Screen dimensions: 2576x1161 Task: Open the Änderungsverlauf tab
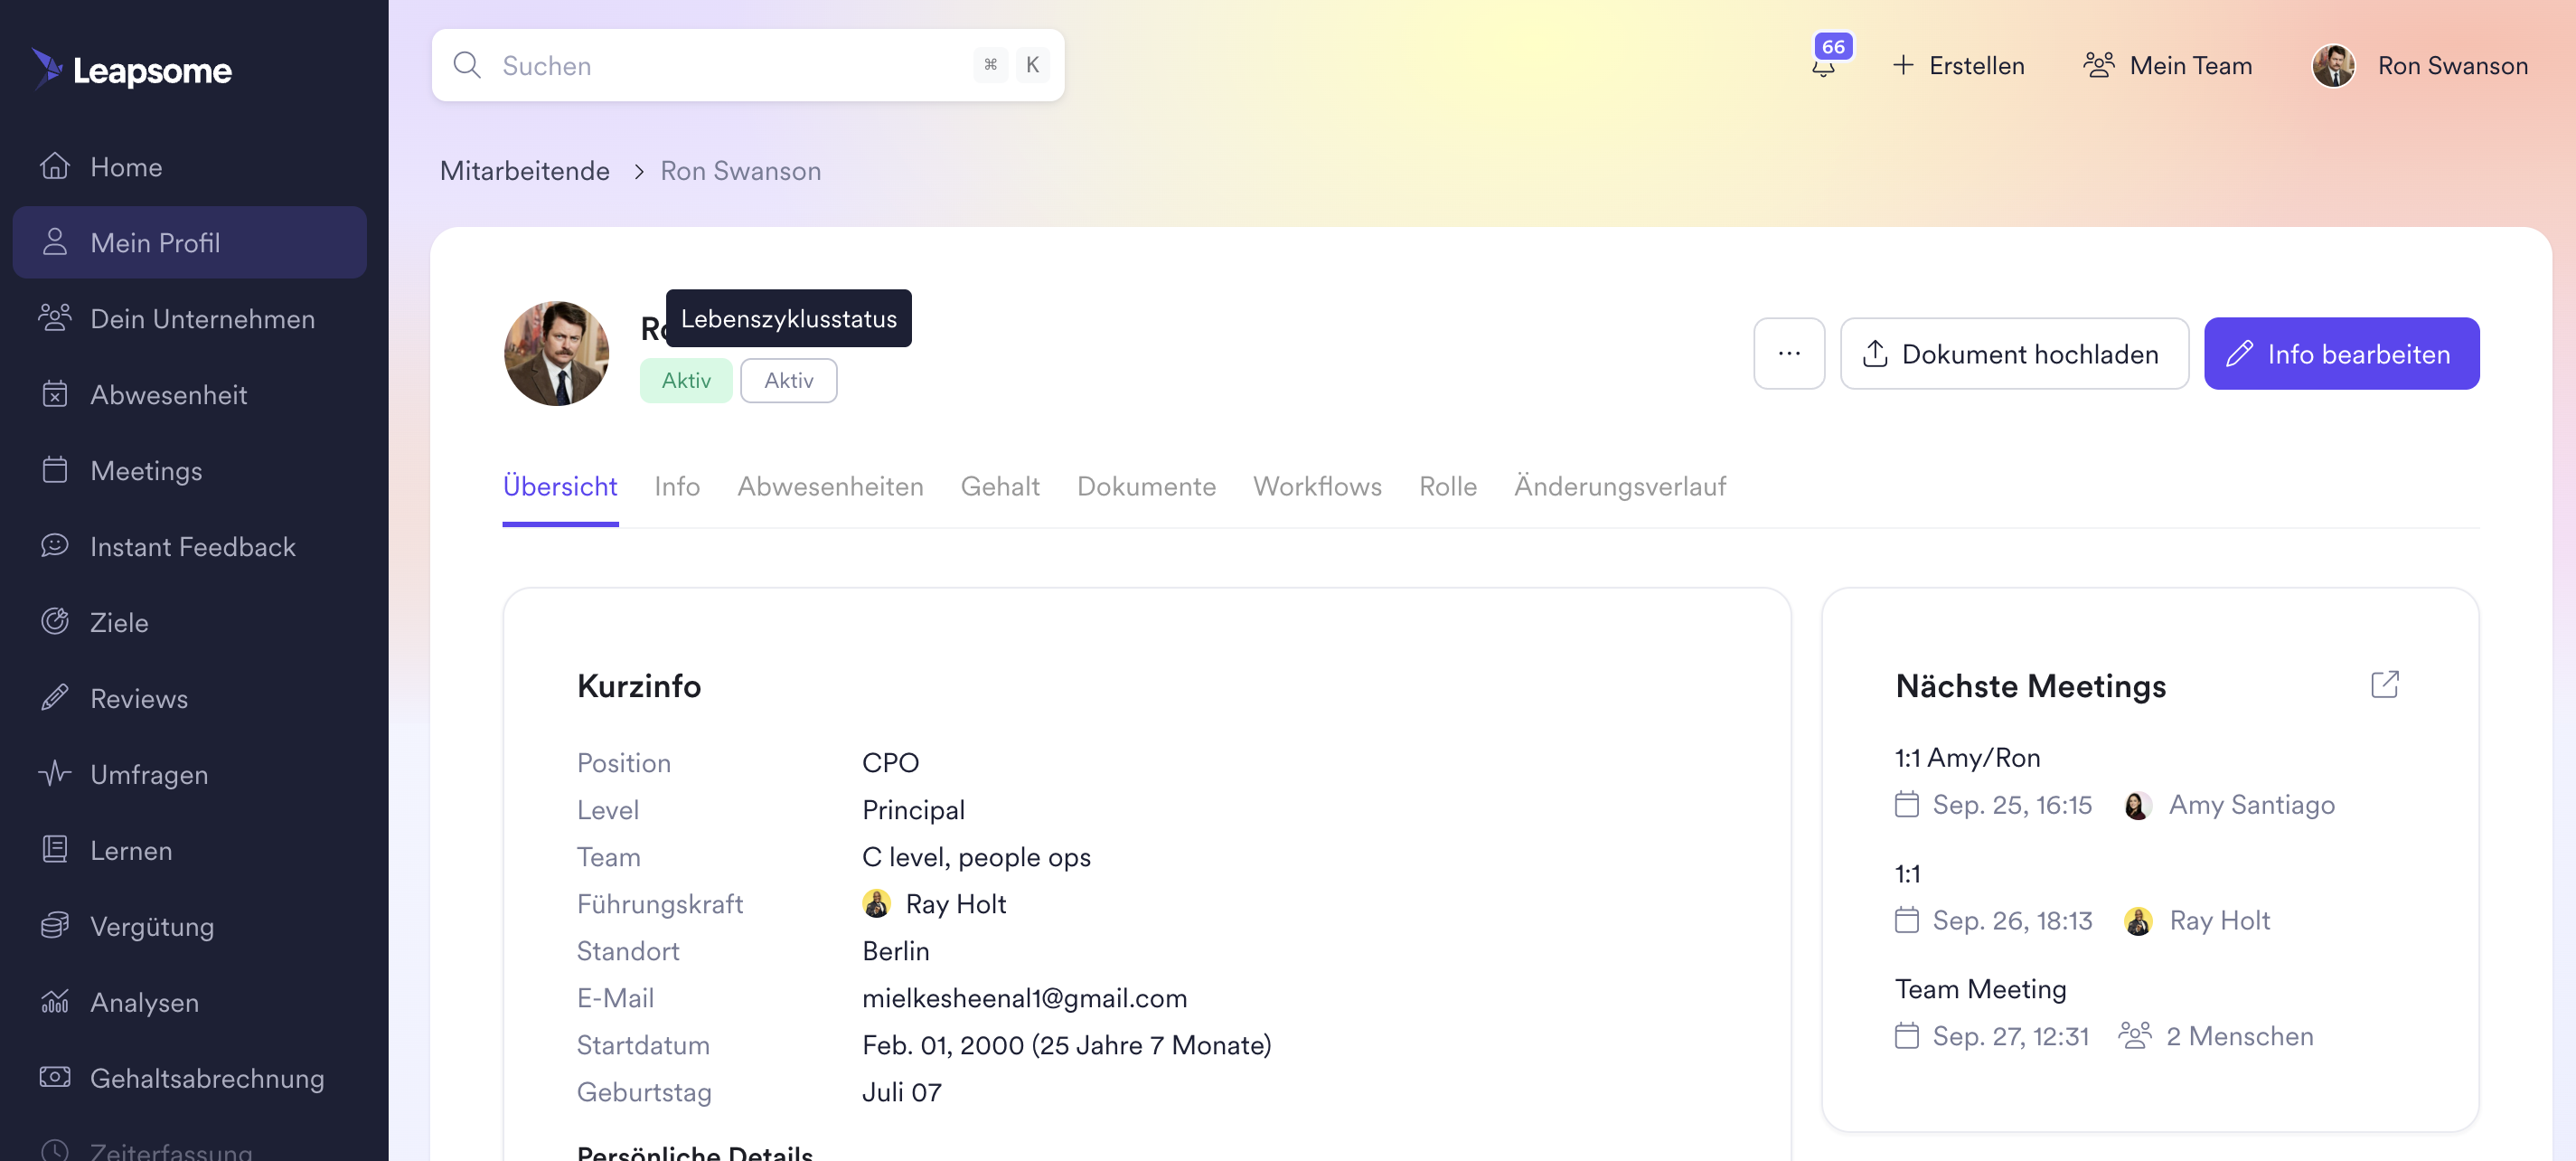[x=1620, y=487]
